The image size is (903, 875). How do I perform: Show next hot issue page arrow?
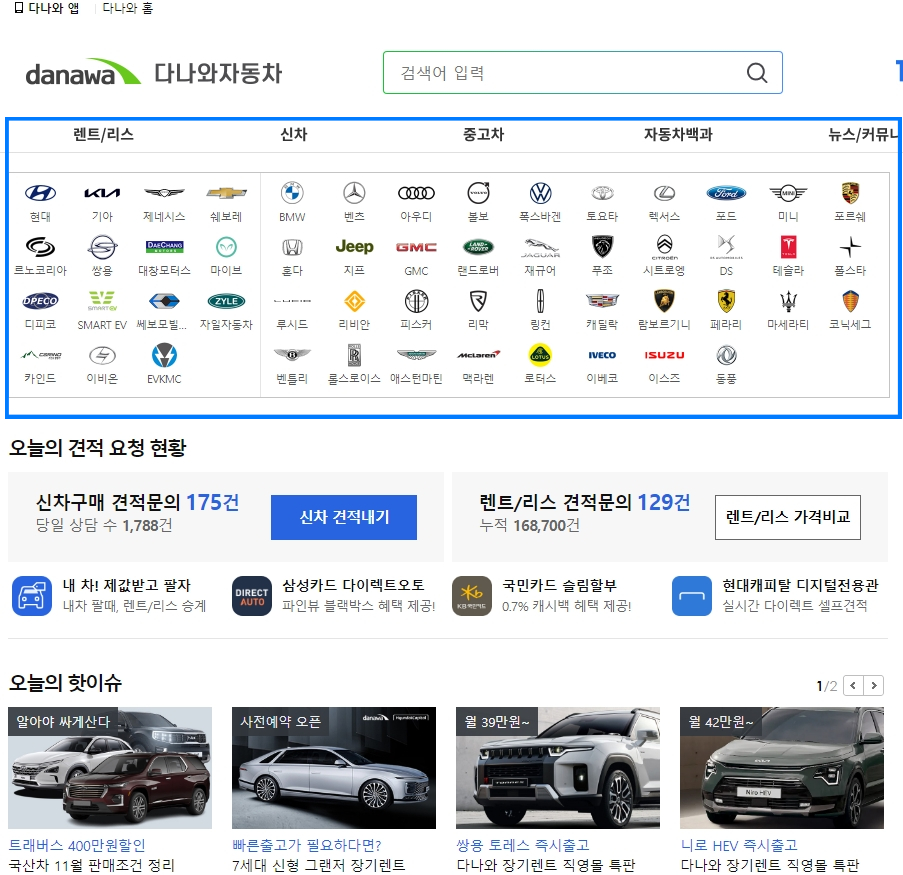tap(874, 685)
